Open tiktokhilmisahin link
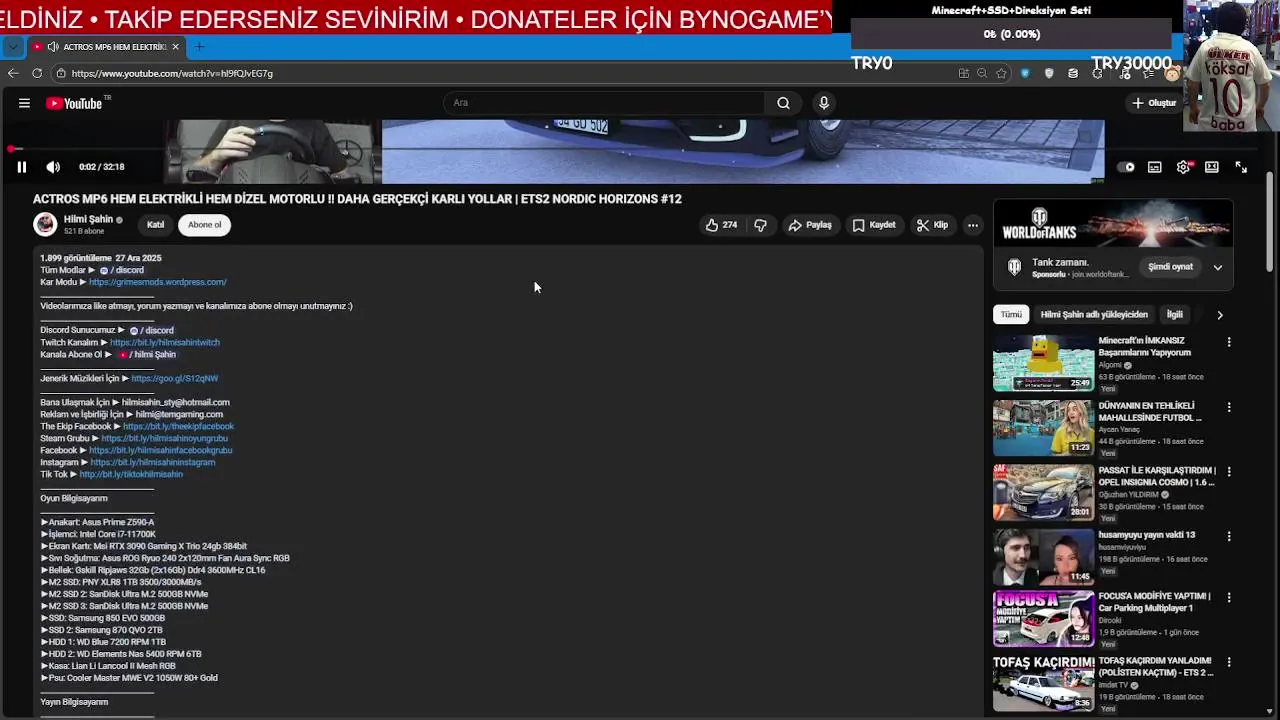 (131, 474)
